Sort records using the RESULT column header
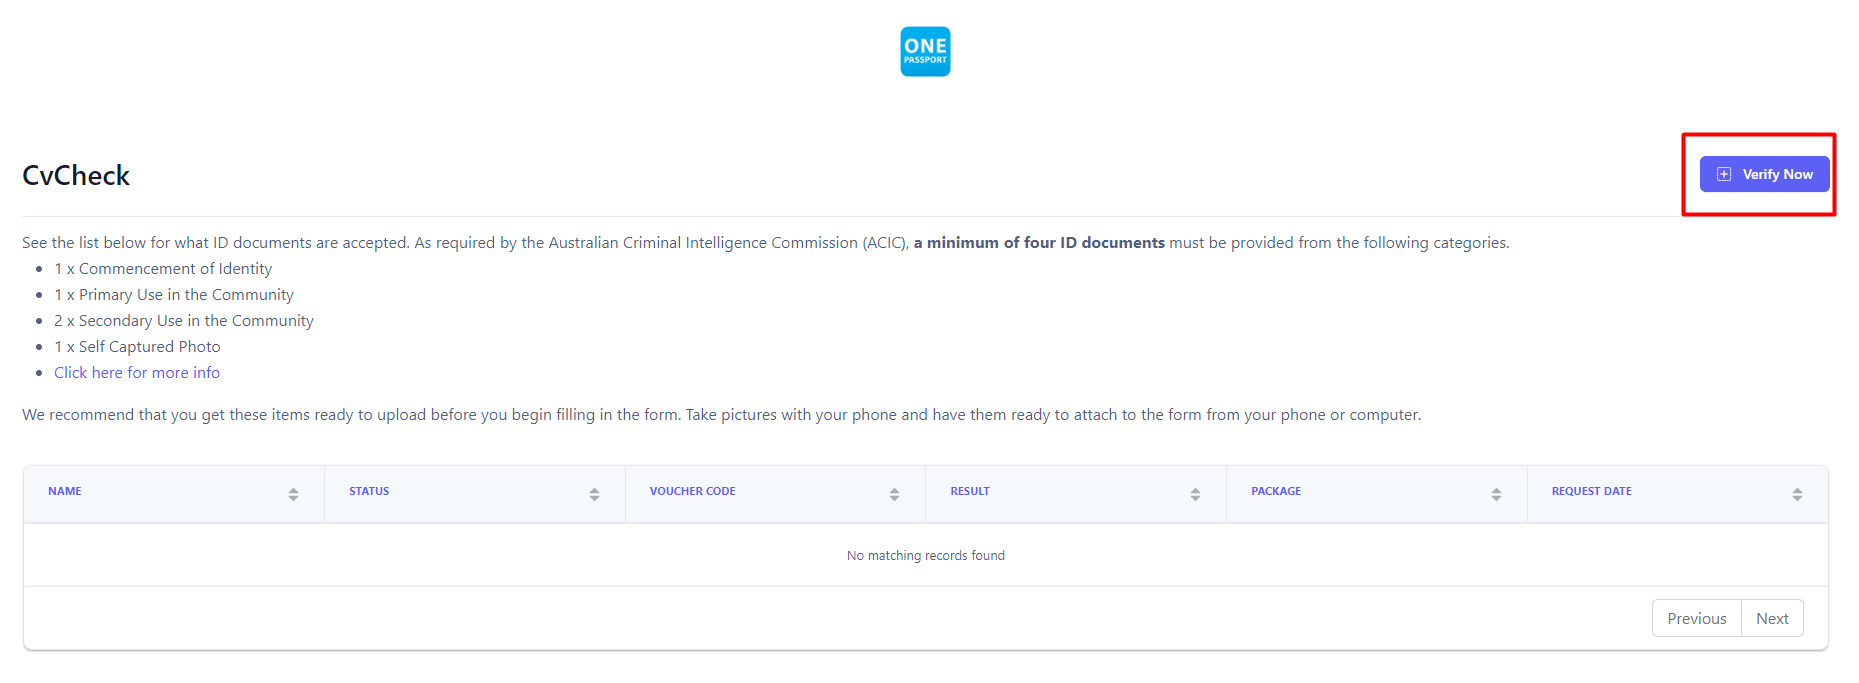The height and width of the screenshot is (683, 1859). 969,491
